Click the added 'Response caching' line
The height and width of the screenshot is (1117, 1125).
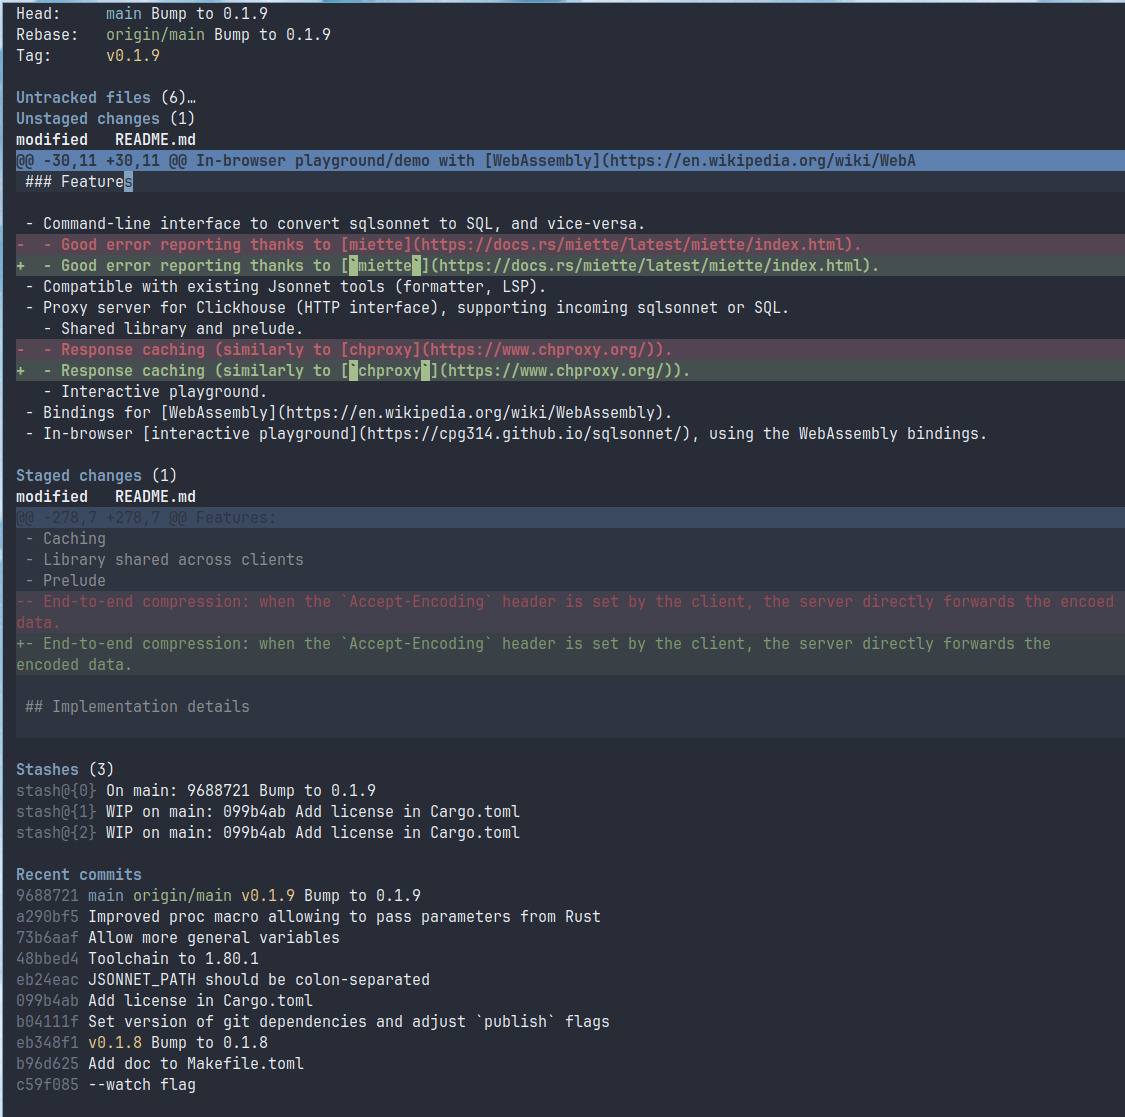570,370
